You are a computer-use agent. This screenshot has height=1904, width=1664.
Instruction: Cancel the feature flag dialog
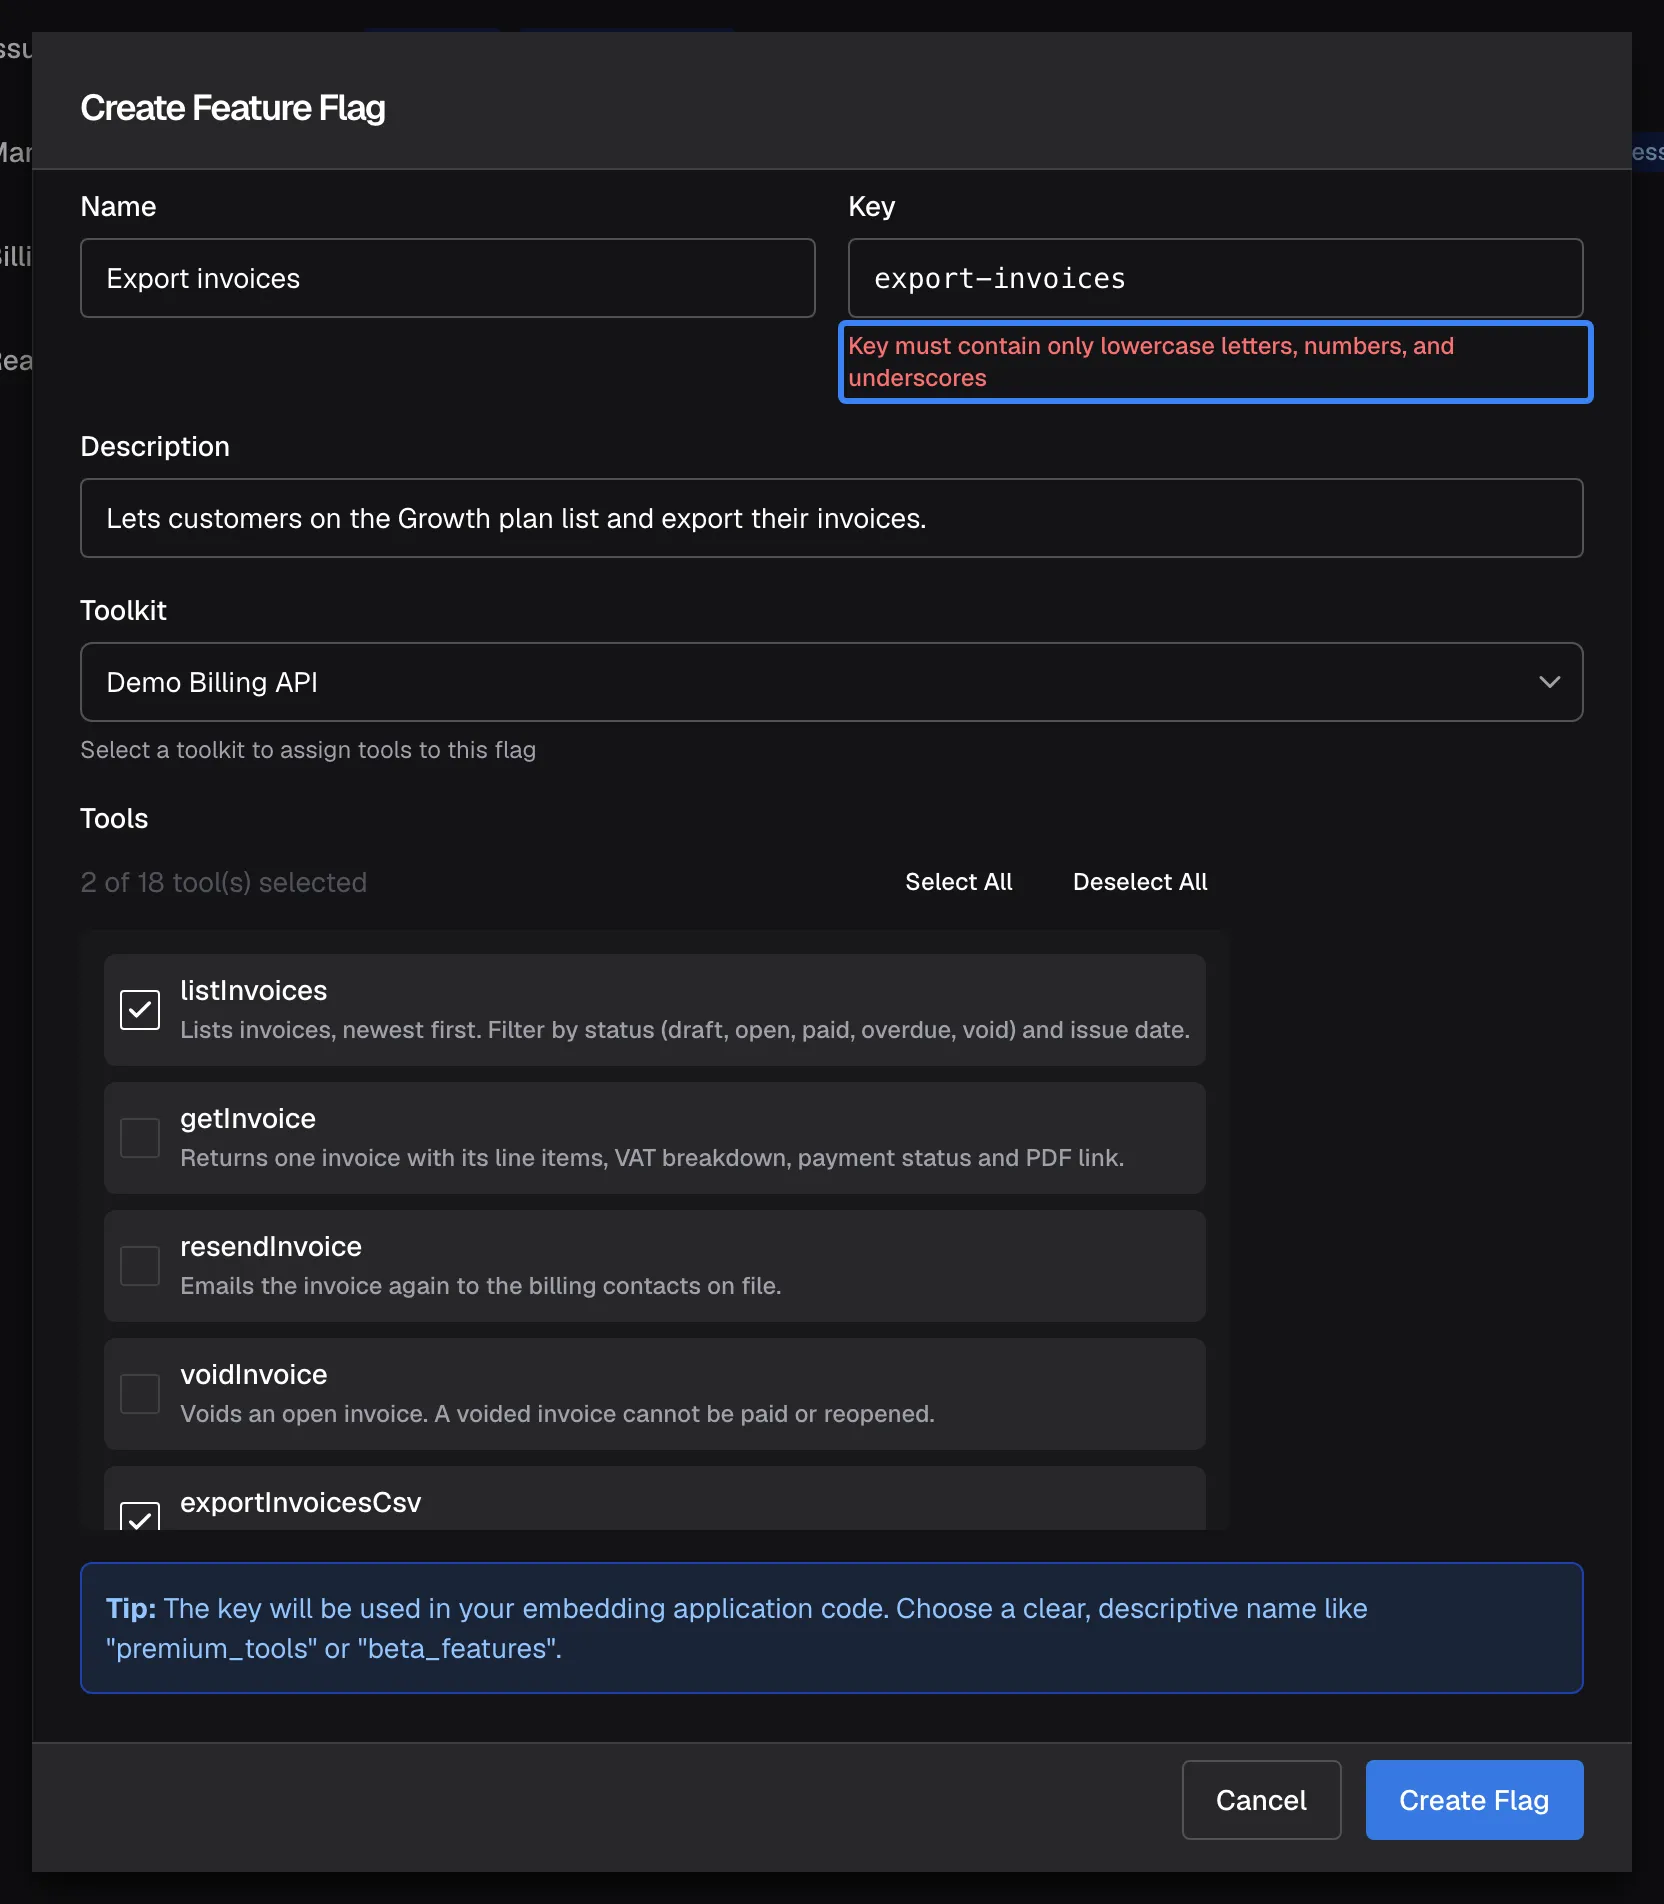click(x=1261, y=1800)
